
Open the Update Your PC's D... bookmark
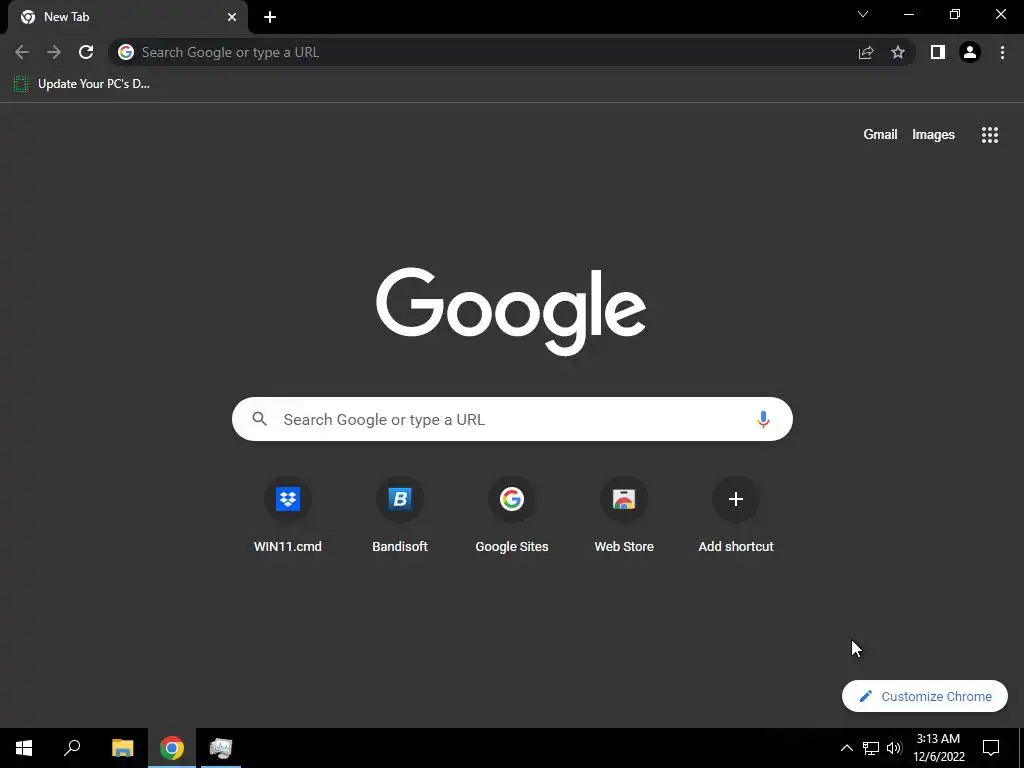coord(82,84)
